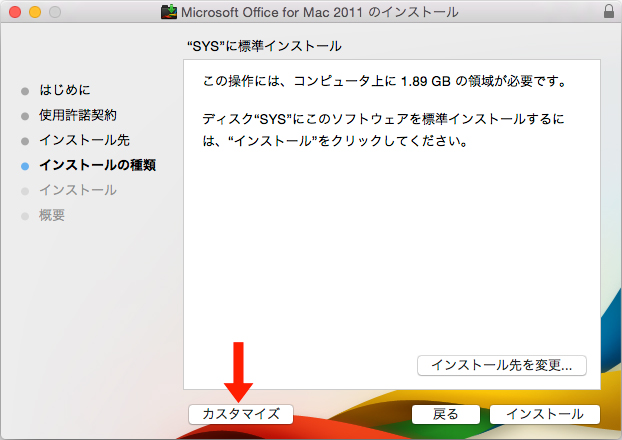Select the はじめに step in the sidebar
Image resolution: width=622 pixels, height=440 pixels.
click(x=65, y=90)
